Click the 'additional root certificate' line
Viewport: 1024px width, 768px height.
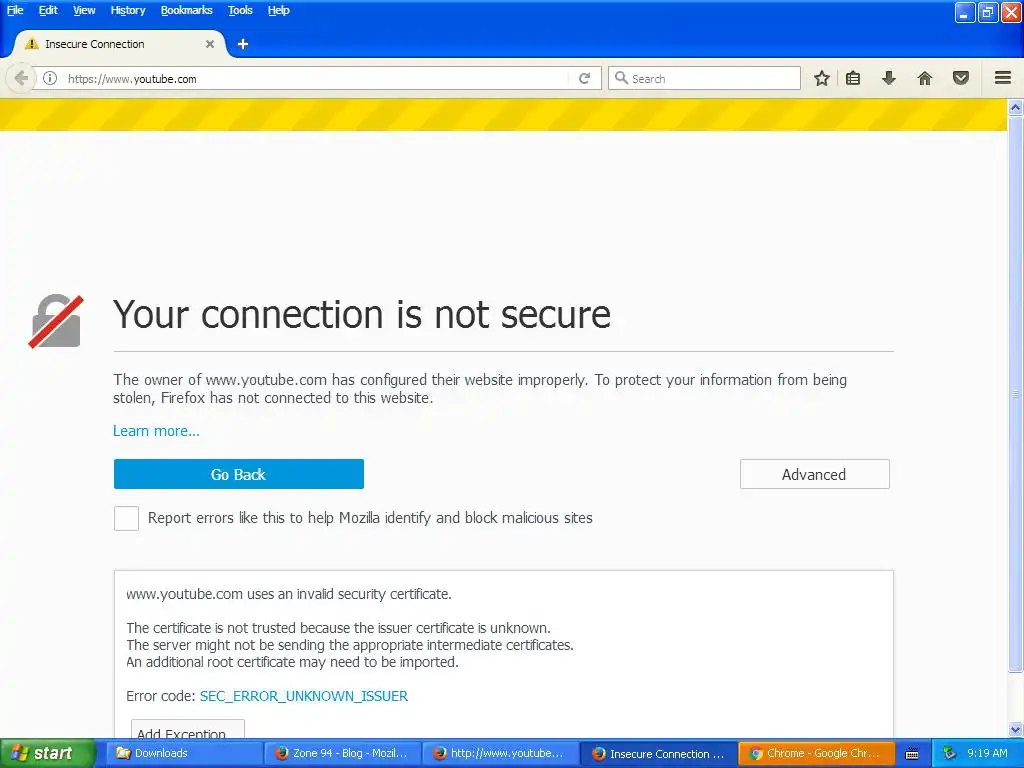(x=293, y=662)
